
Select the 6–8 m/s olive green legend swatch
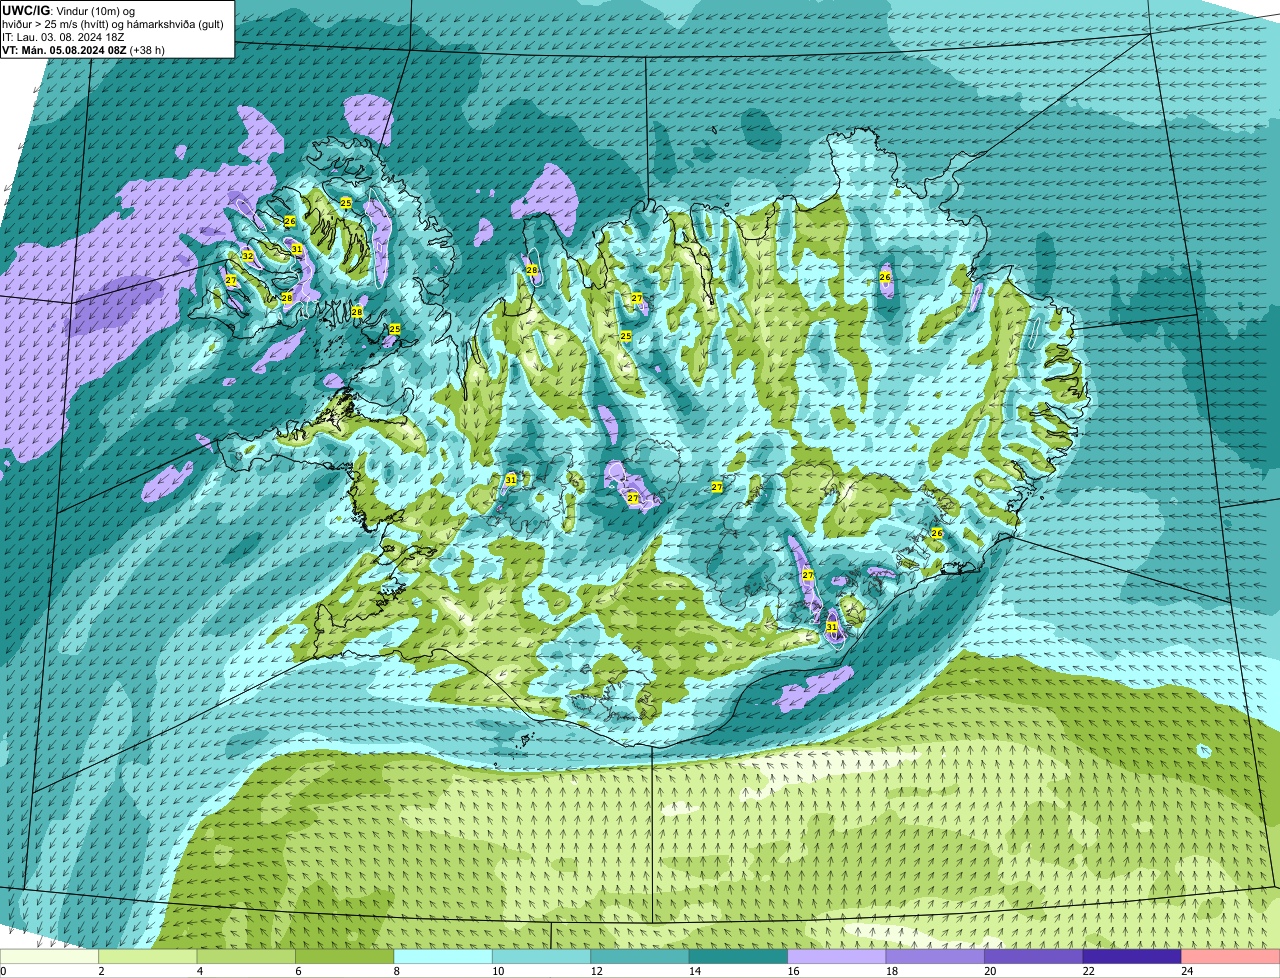[x=345, y=957]
